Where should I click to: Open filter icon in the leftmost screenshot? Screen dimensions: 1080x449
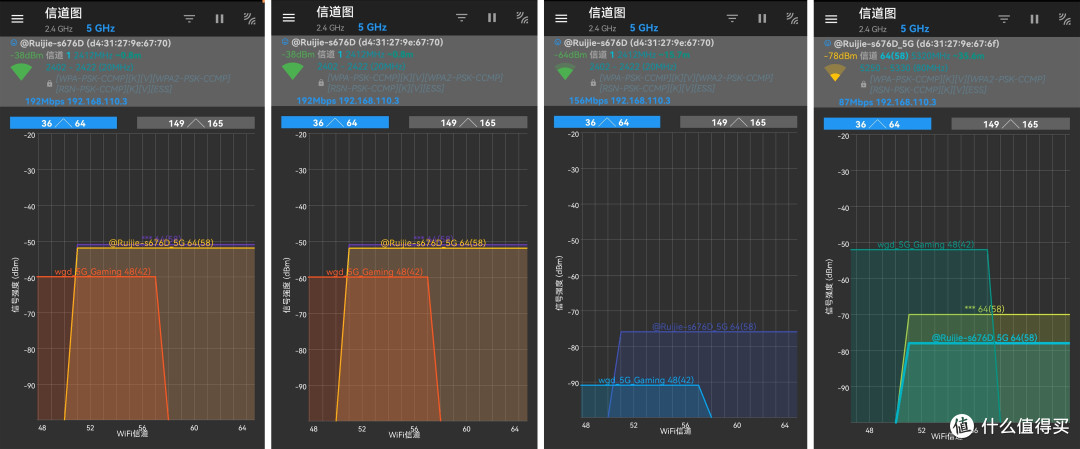coord(189,19)
